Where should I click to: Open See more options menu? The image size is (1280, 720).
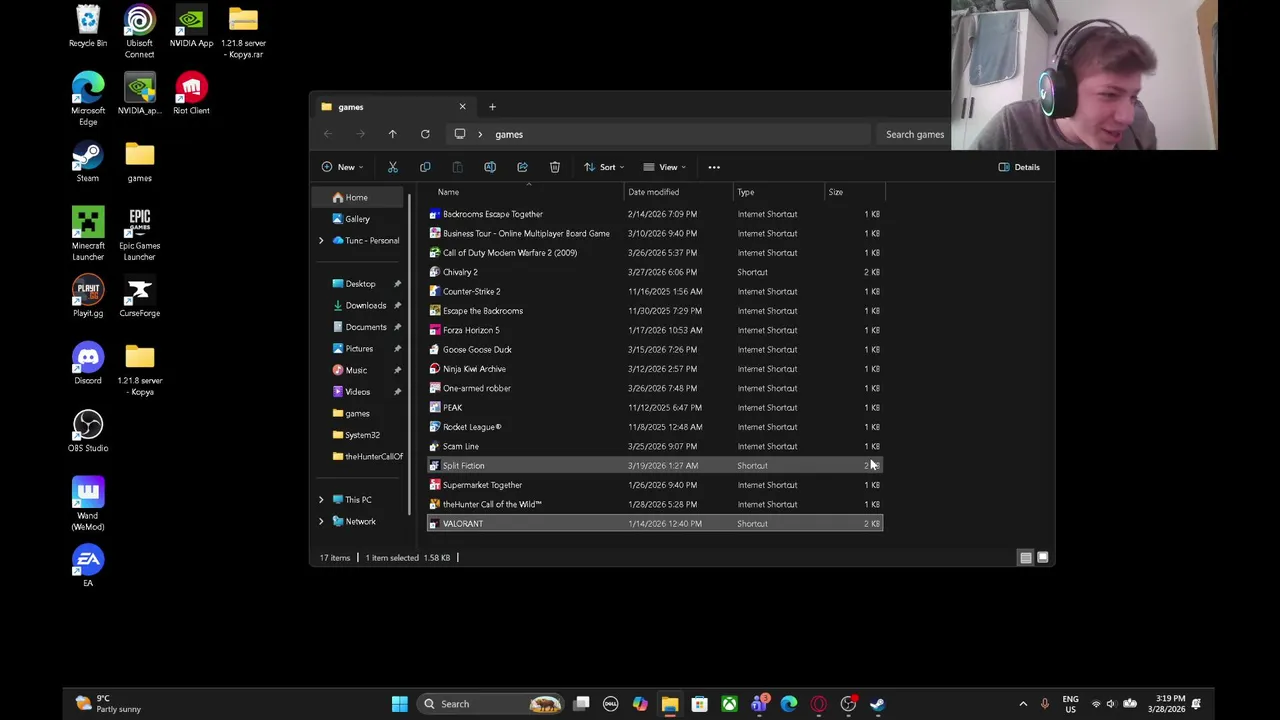tap(714, 167)
